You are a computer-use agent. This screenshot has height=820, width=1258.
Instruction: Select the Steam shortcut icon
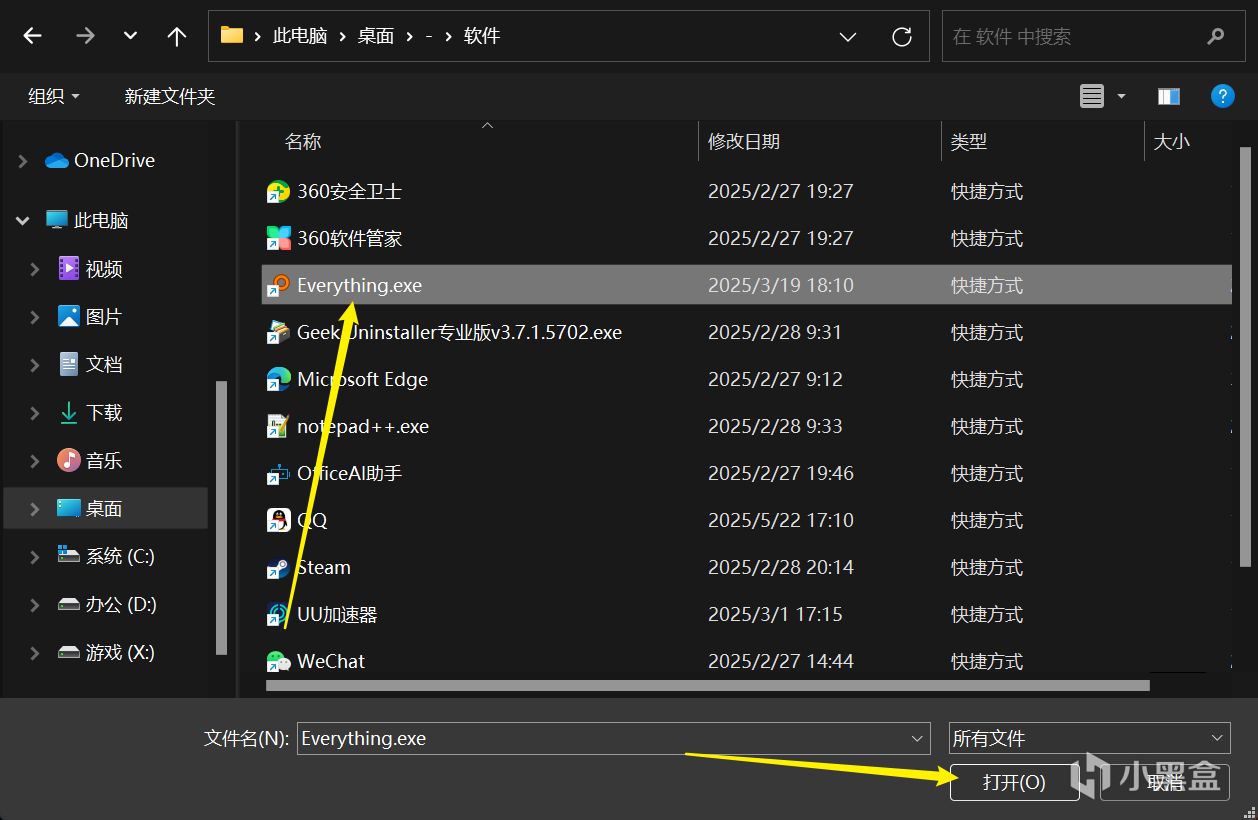click(x=278, y=567)
